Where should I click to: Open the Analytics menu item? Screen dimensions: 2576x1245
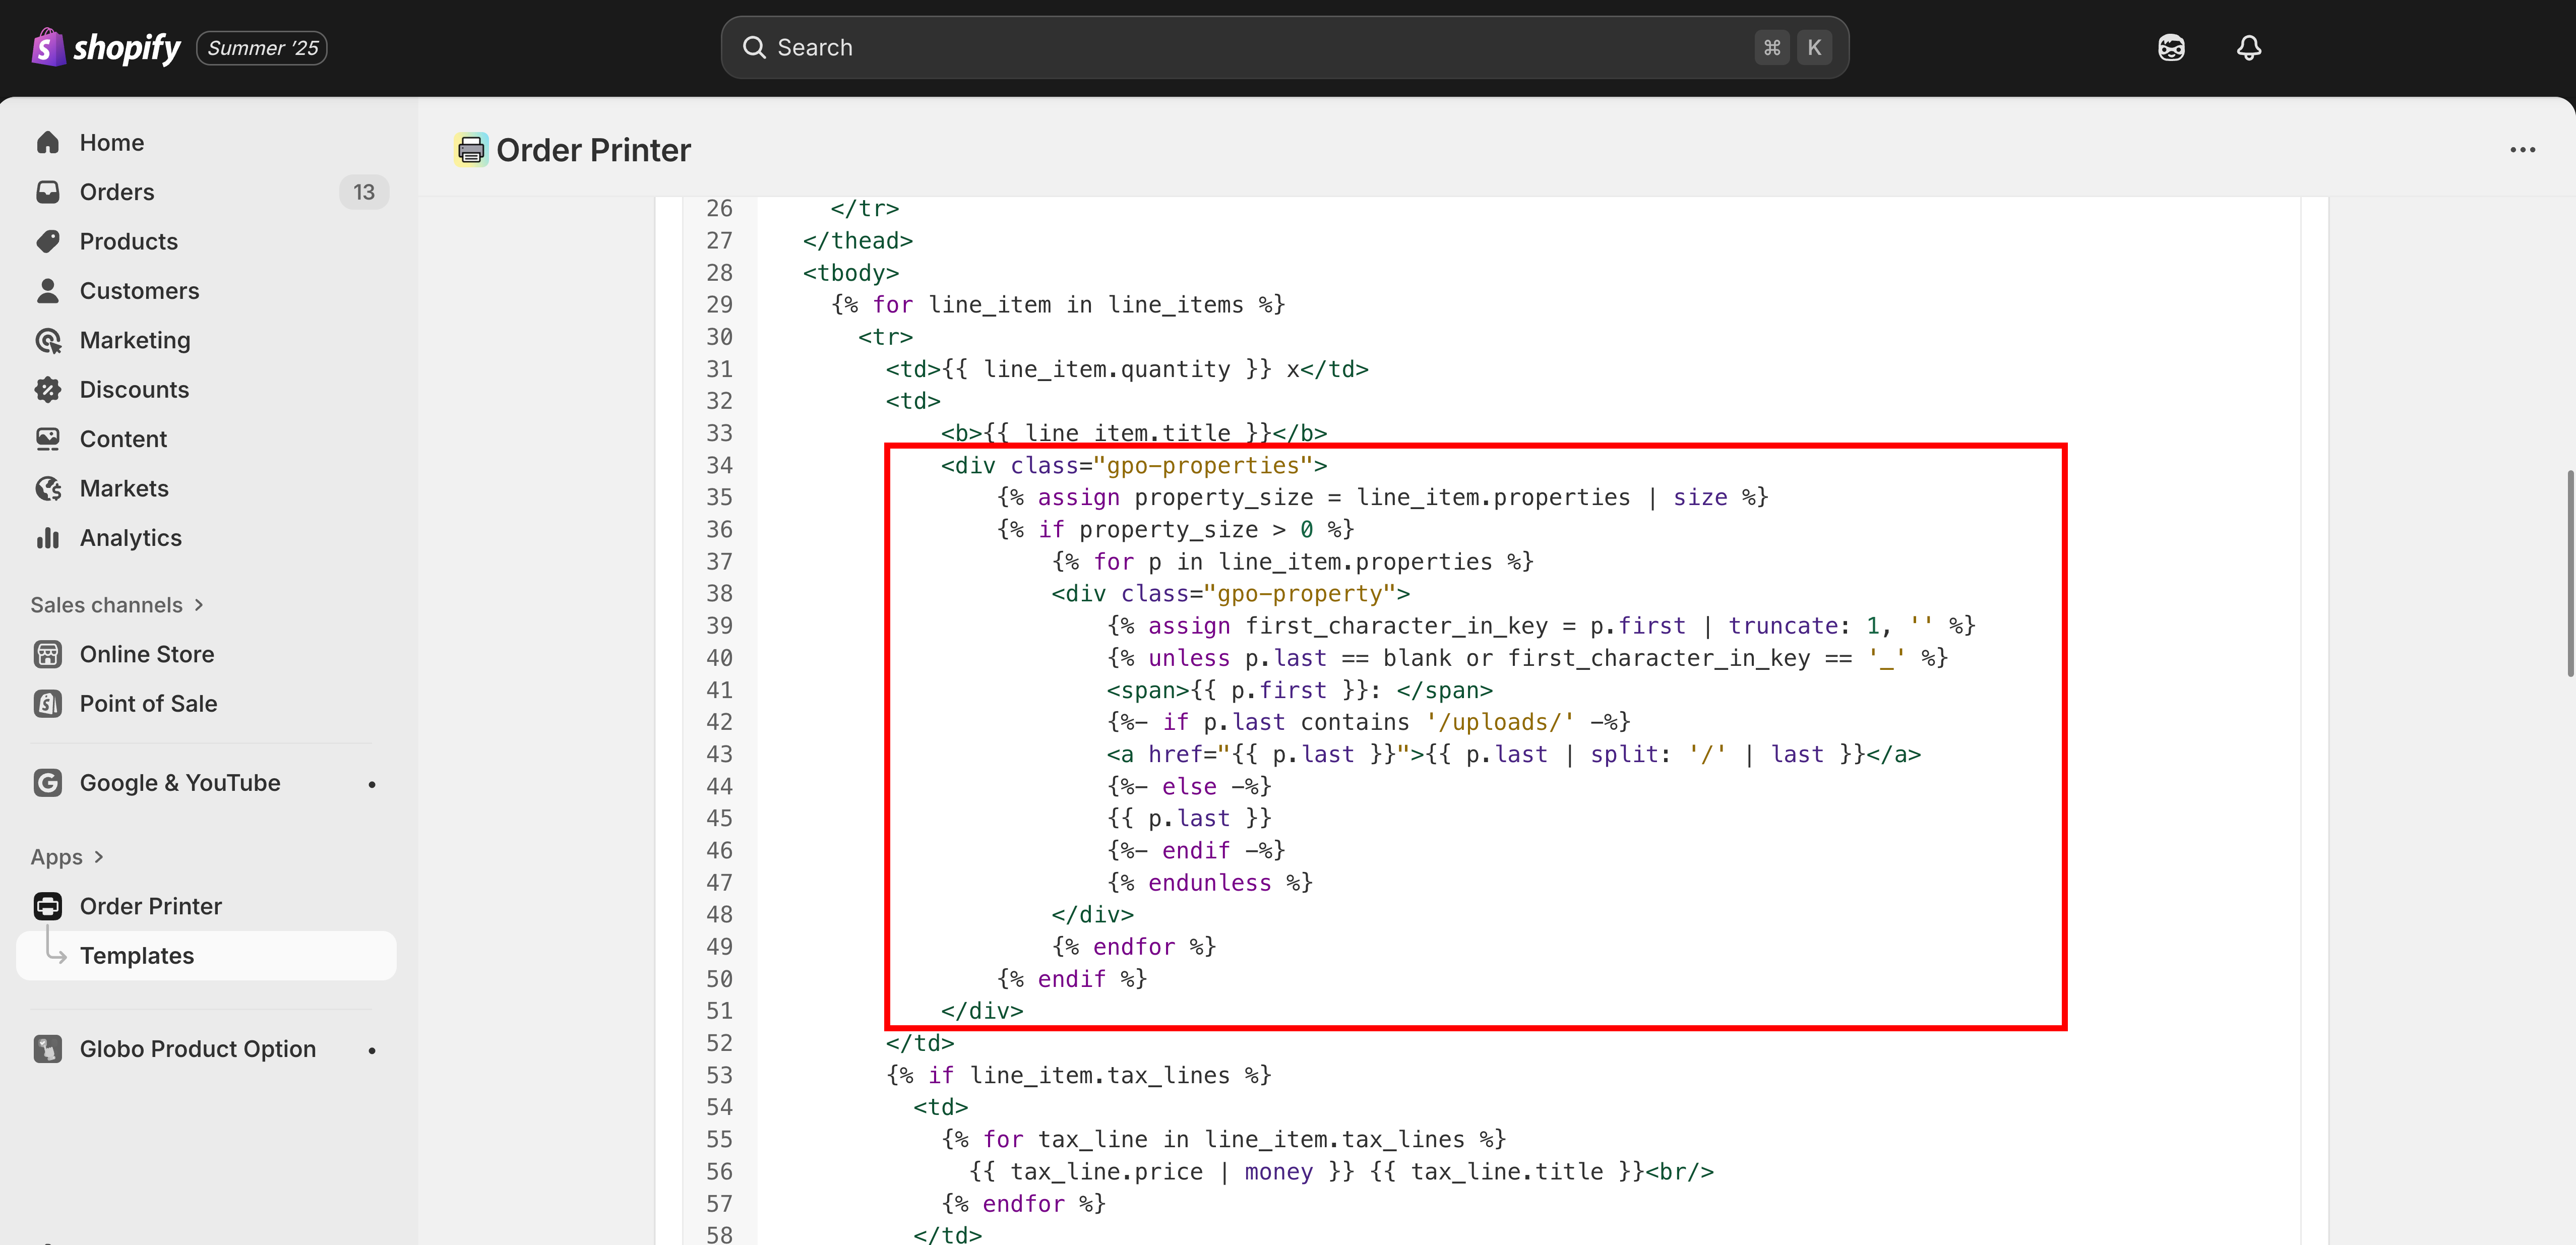[131, 538]
